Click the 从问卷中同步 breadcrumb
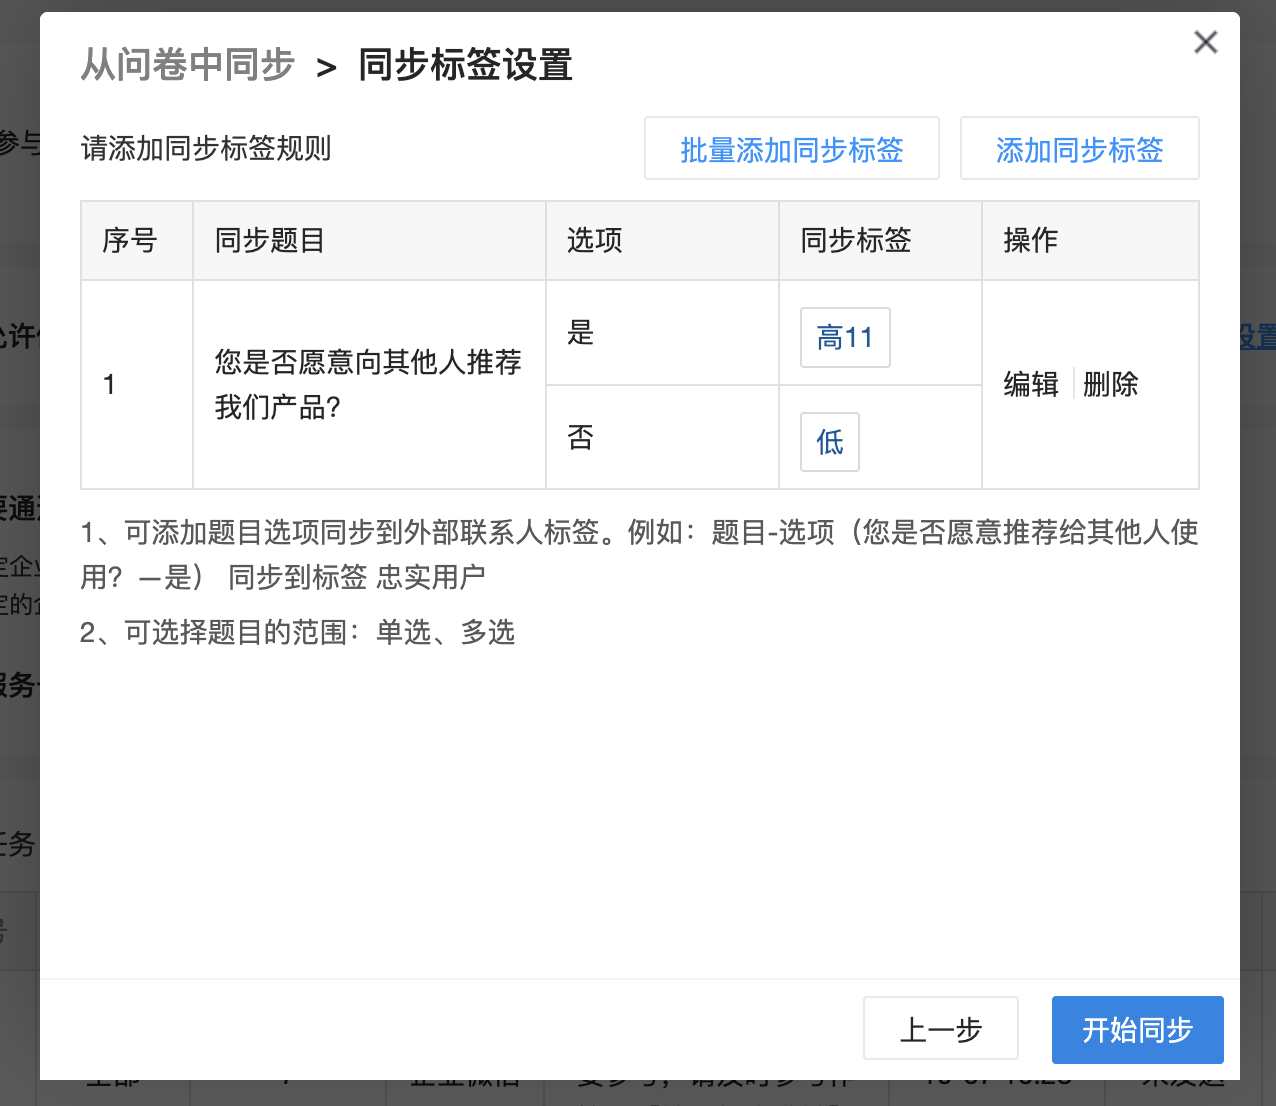This screenshot has width=1276, height=1106. [x=188, y=65]
